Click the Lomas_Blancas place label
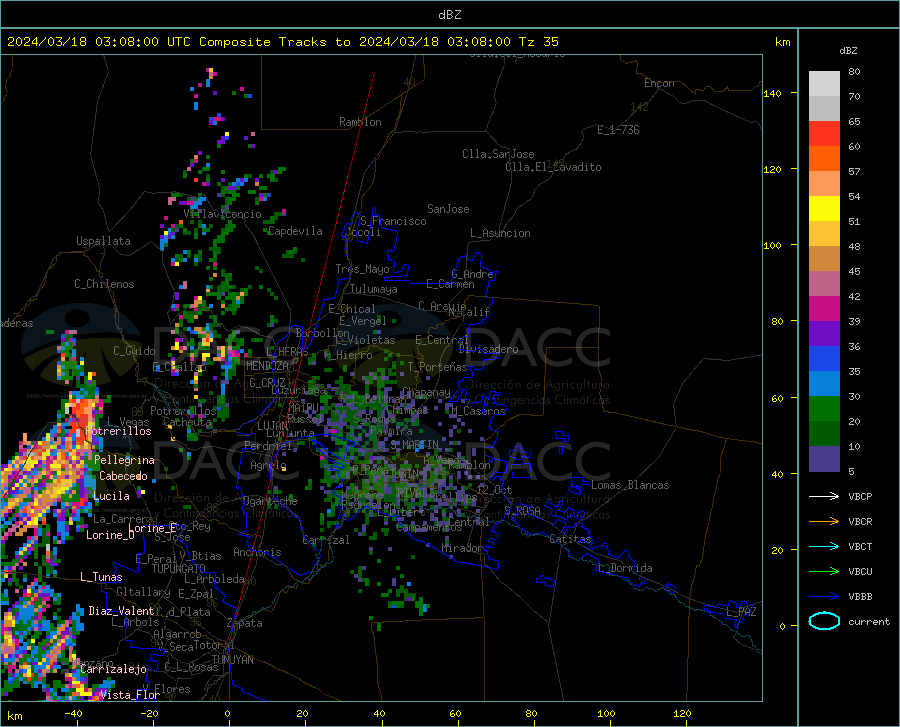 tap(630, 485)
